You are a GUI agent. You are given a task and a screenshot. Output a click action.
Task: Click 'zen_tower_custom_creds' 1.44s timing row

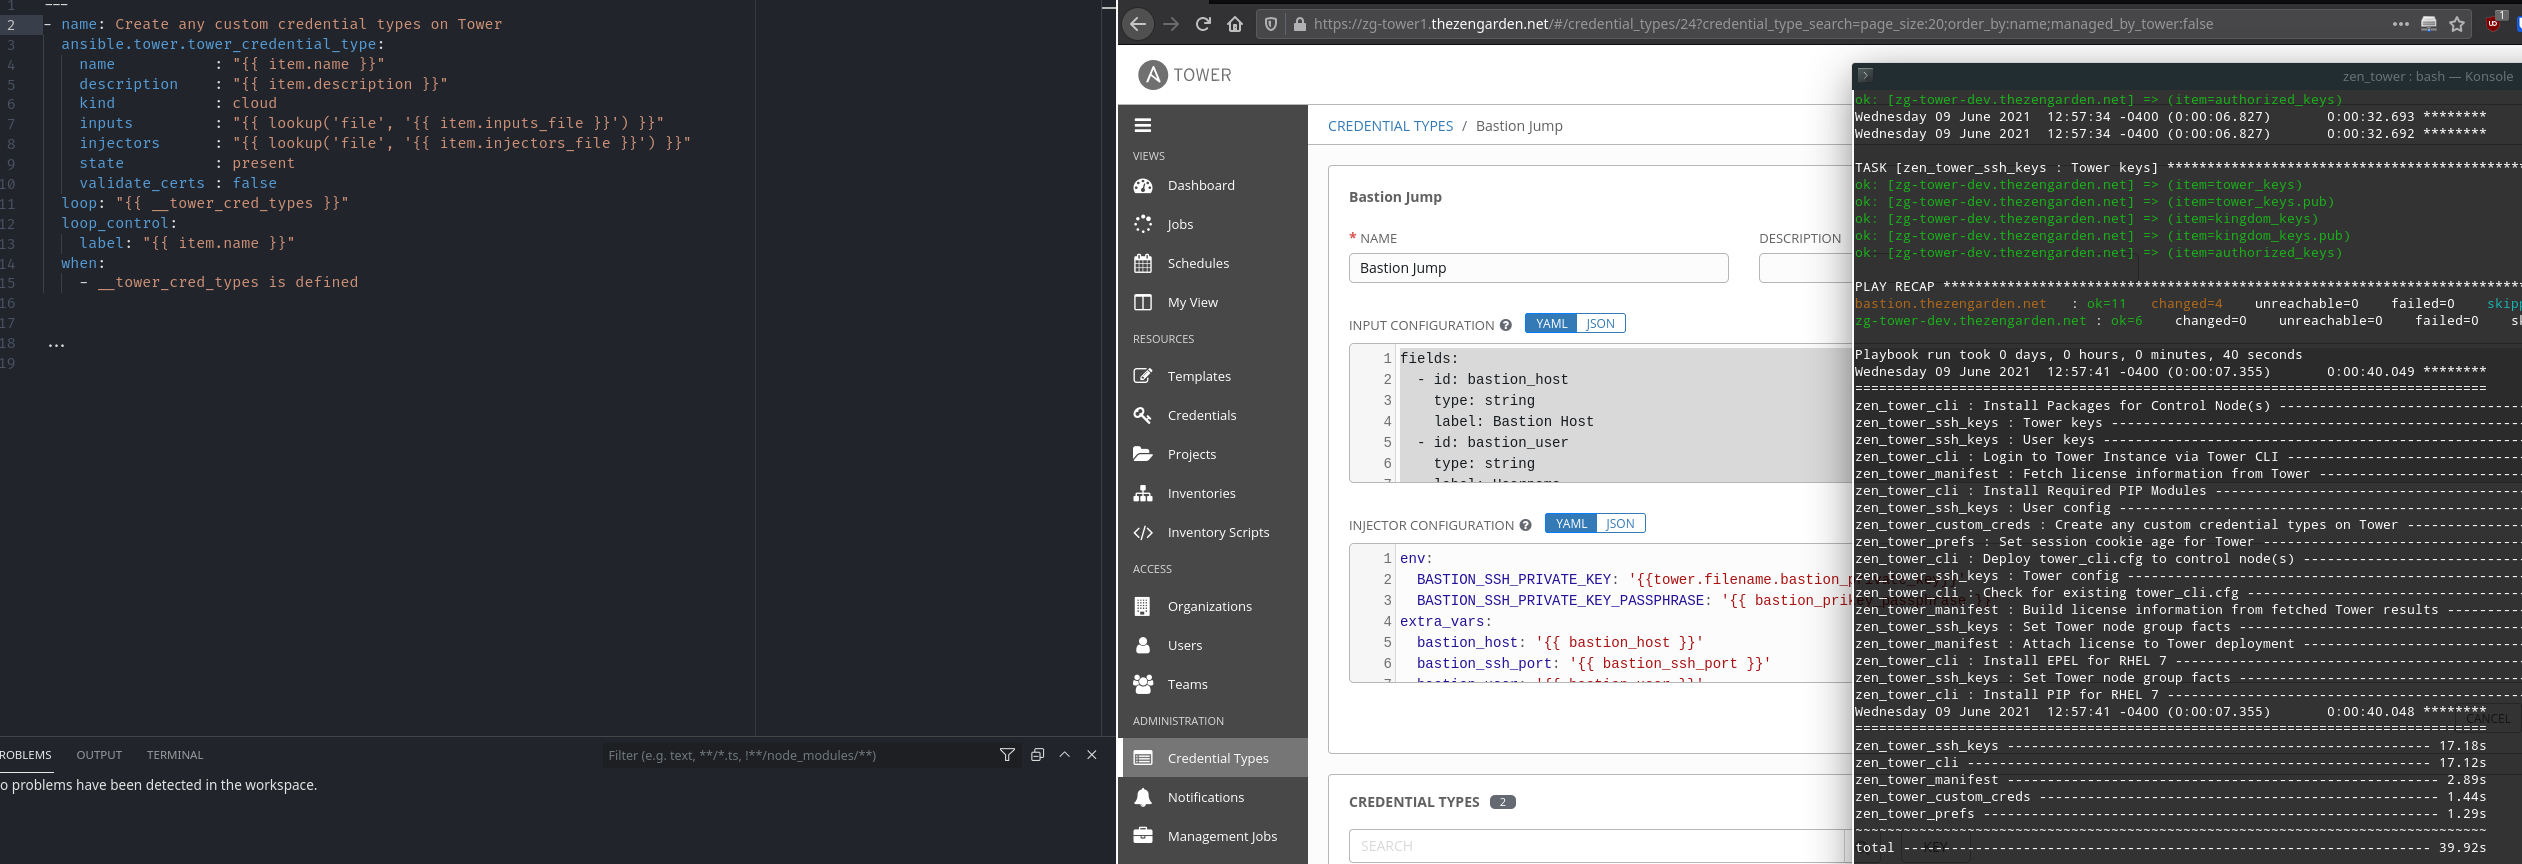coord(2170,797)
